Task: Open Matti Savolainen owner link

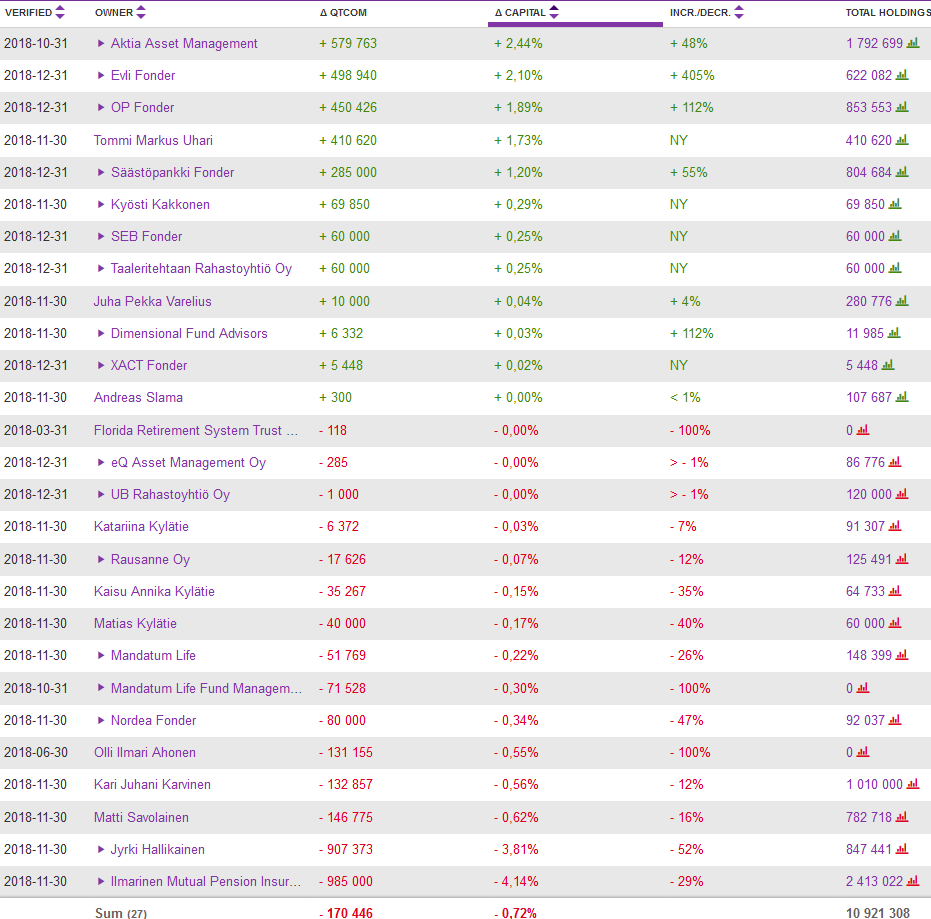Action: pos(141,817)
